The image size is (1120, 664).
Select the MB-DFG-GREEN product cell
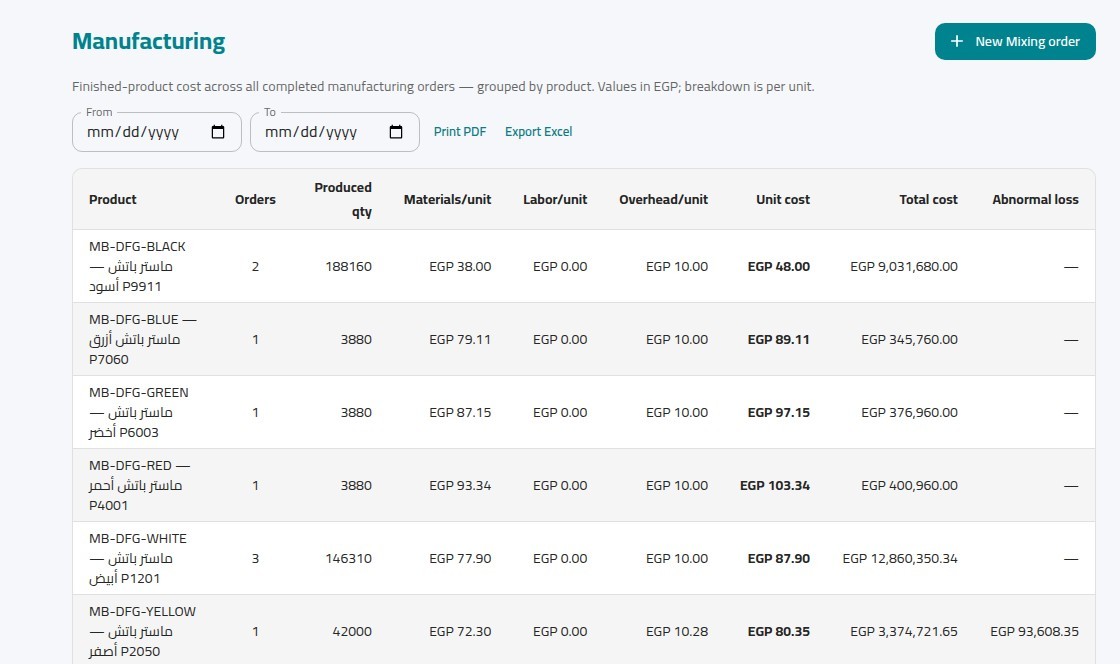click(x=145, y=412)
